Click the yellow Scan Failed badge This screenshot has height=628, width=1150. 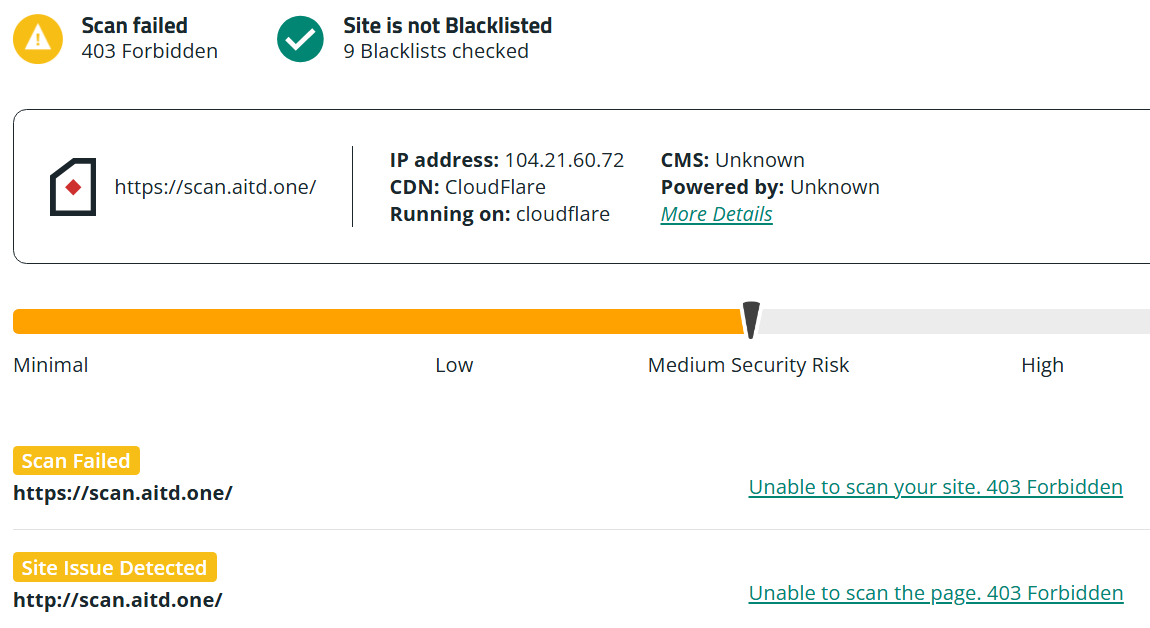(76, 461)
